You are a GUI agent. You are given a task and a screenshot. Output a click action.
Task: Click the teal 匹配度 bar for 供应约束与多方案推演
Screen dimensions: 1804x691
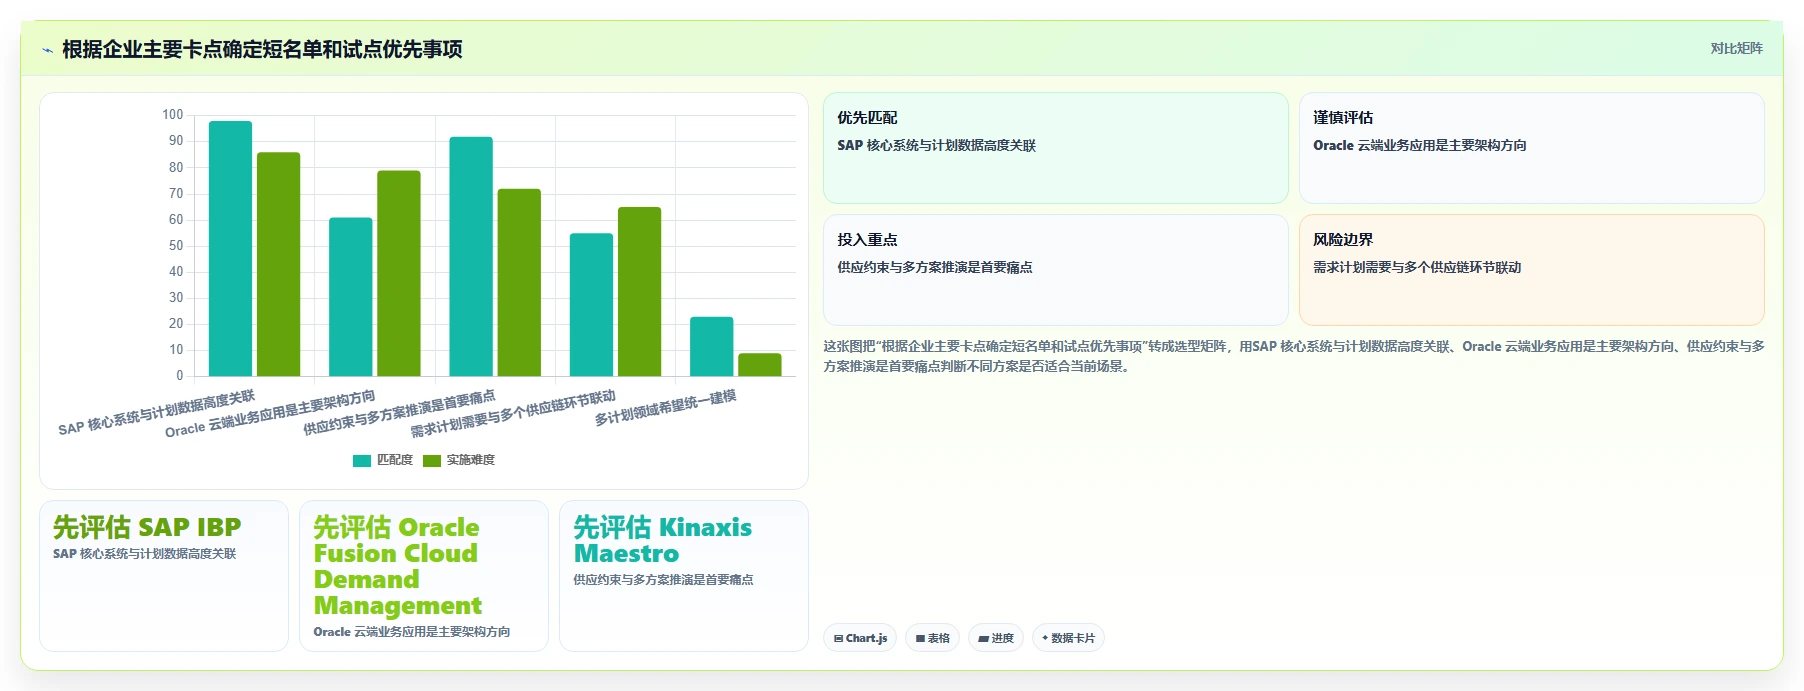[x=471, y=257]
